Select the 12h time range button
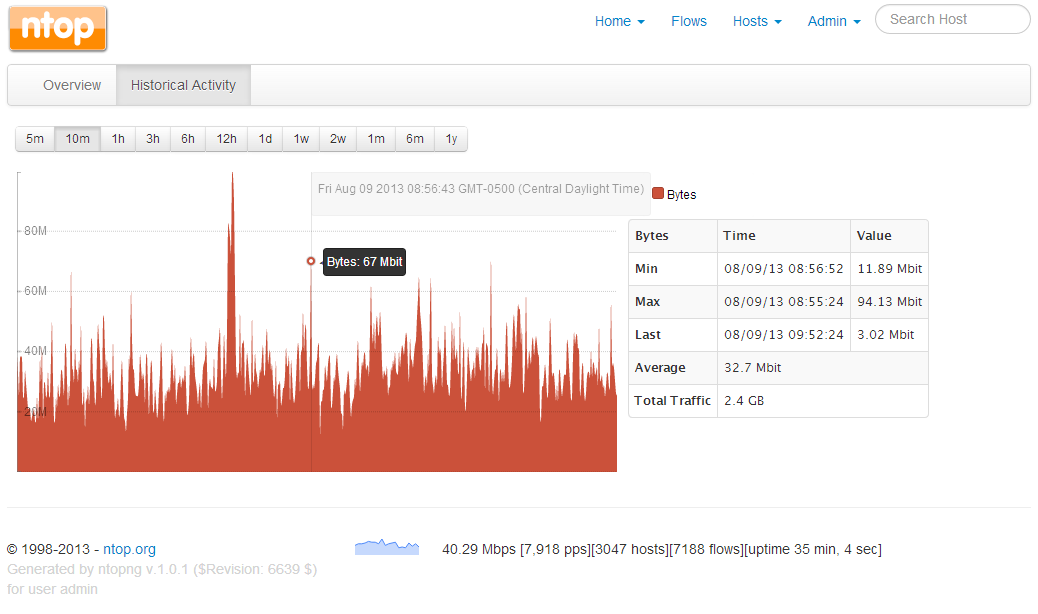1038x614 pixels. pos(226,139)
